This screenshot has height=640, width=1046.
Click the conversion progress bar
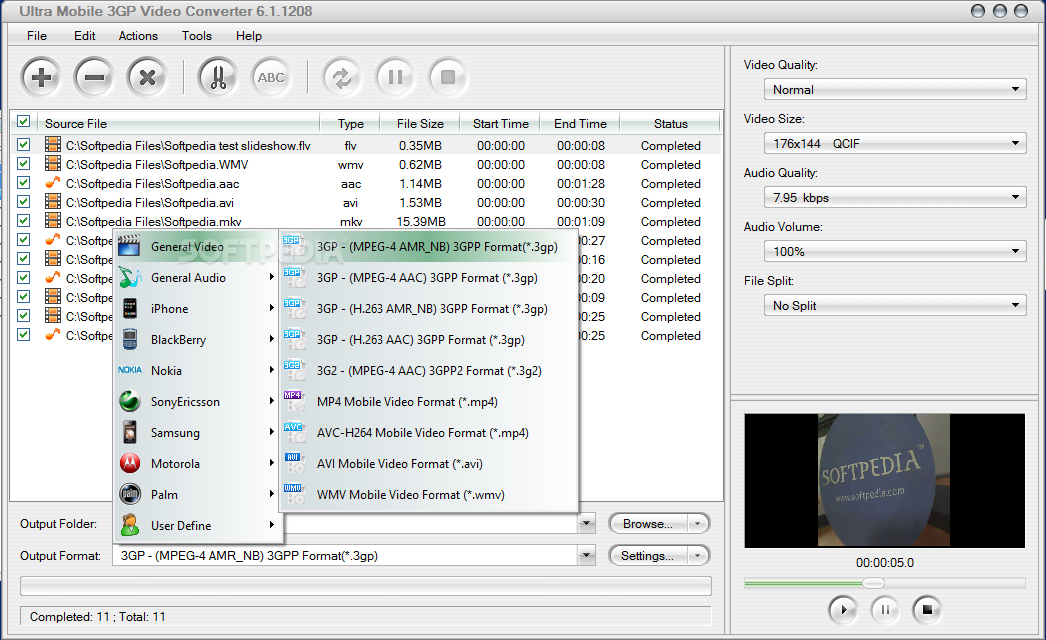(366, 586)
